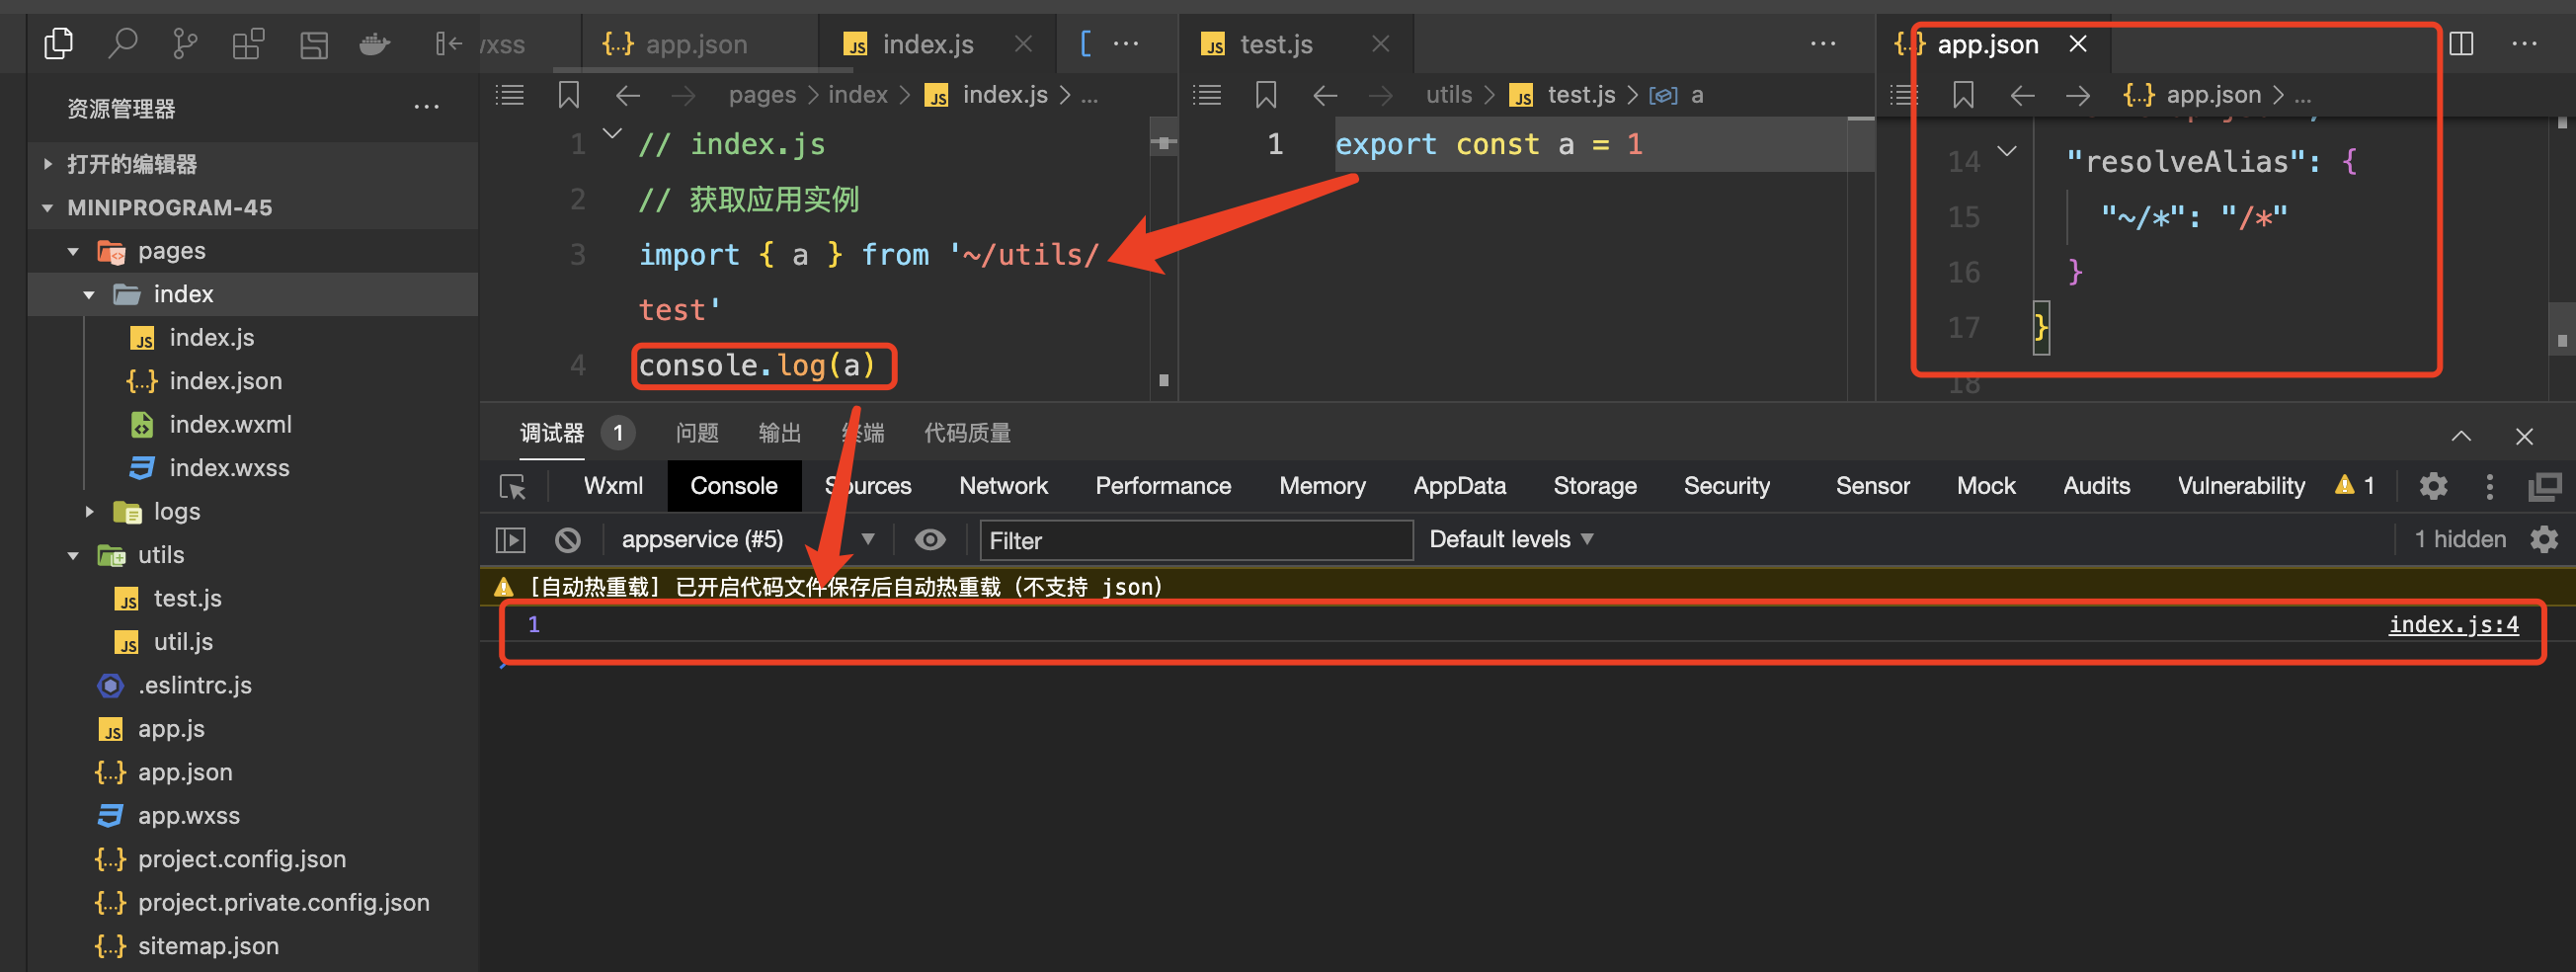
Task: Click bookmark icon in app.json editor
Action: (1963, 95)
